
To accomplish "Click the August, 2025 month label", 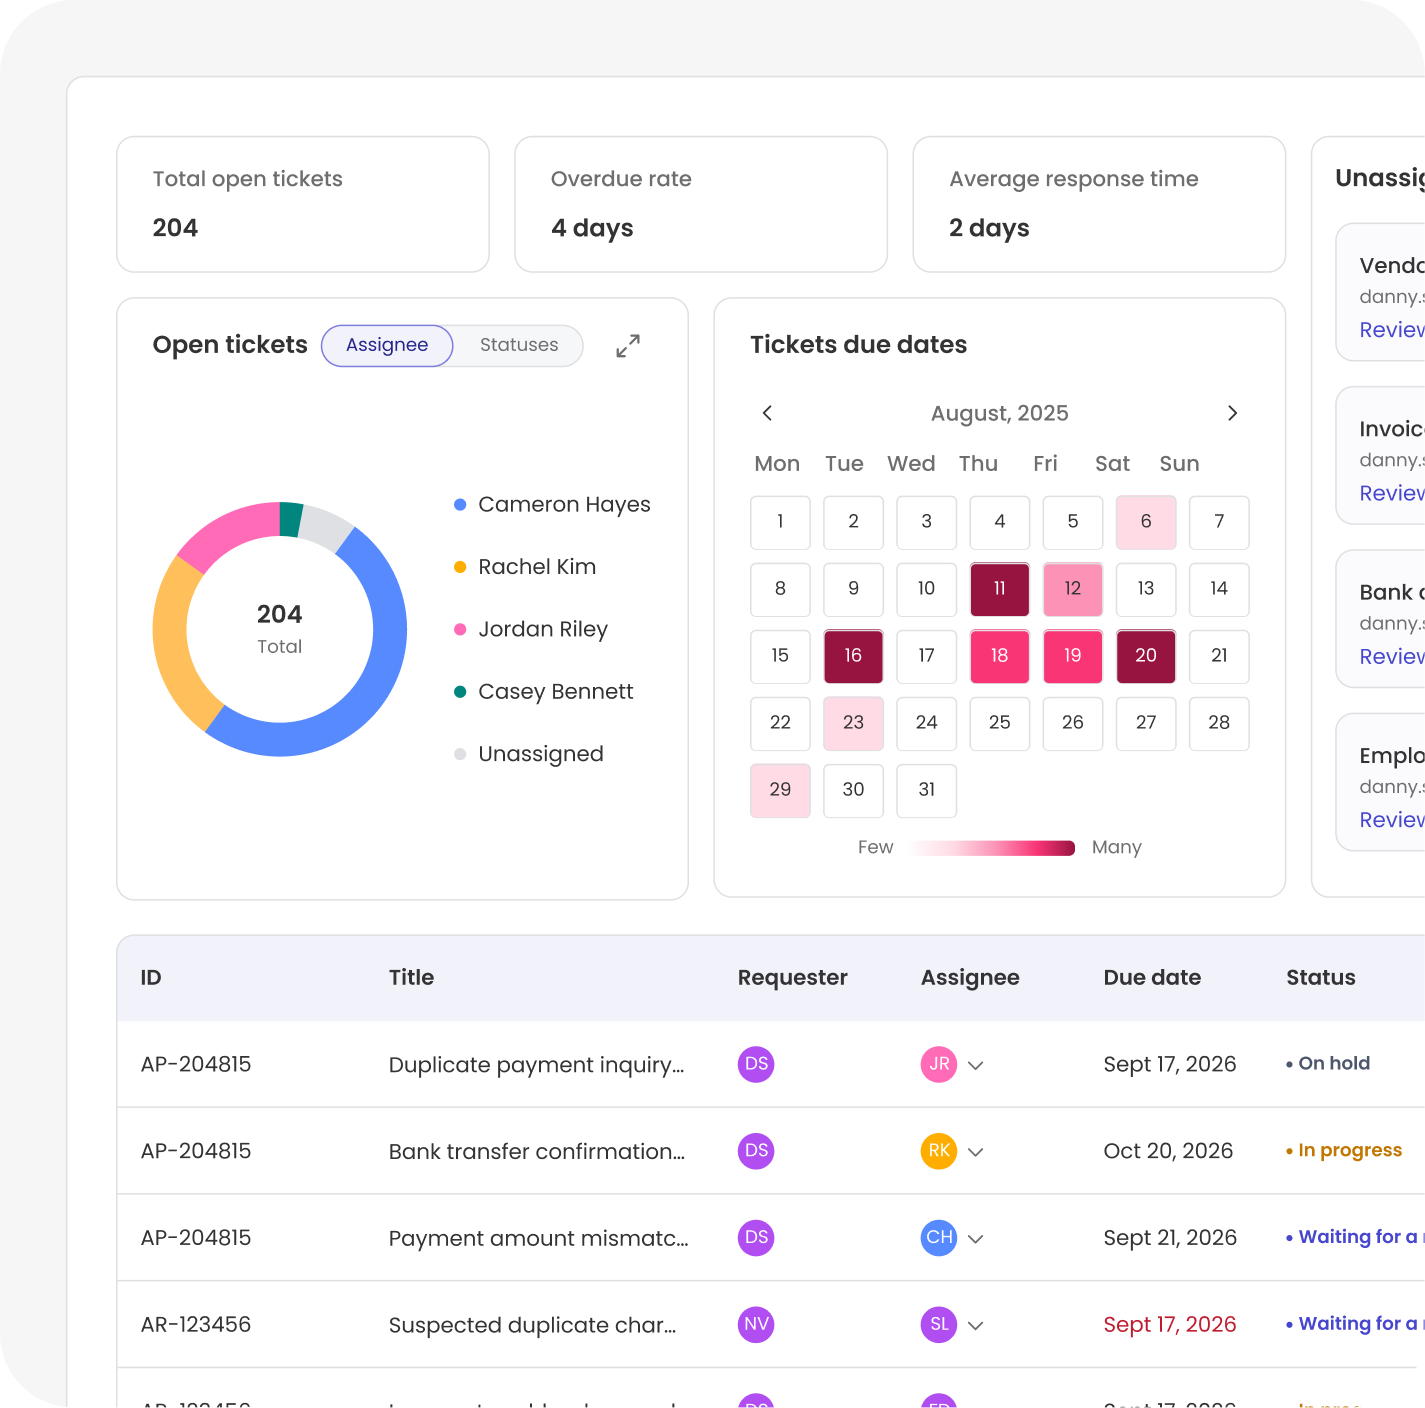I will click(x=1000, y=414).
